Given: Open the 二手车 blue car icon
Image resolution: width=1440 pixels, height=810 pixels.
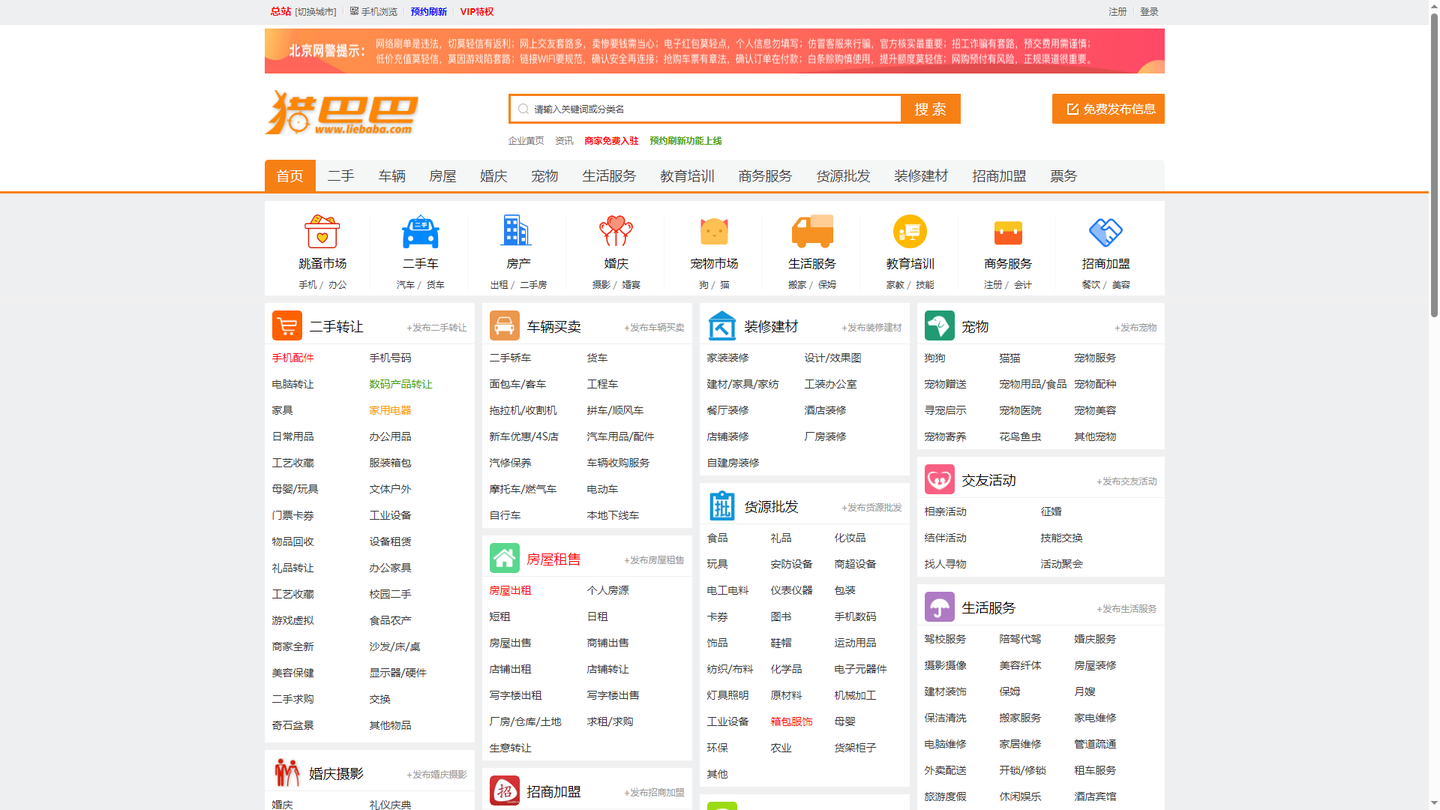Looking at the screenshot, I should tap(420, 232).
